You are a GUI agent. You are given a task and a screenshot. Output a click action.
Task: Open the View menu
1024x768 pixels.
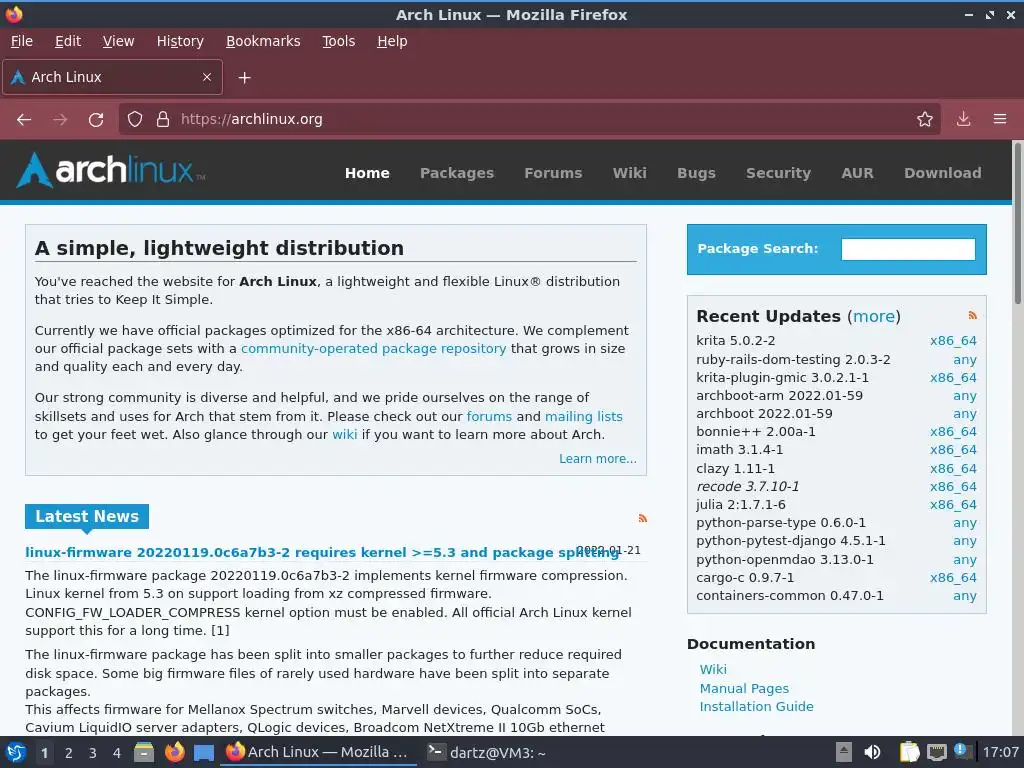point(118,41)
